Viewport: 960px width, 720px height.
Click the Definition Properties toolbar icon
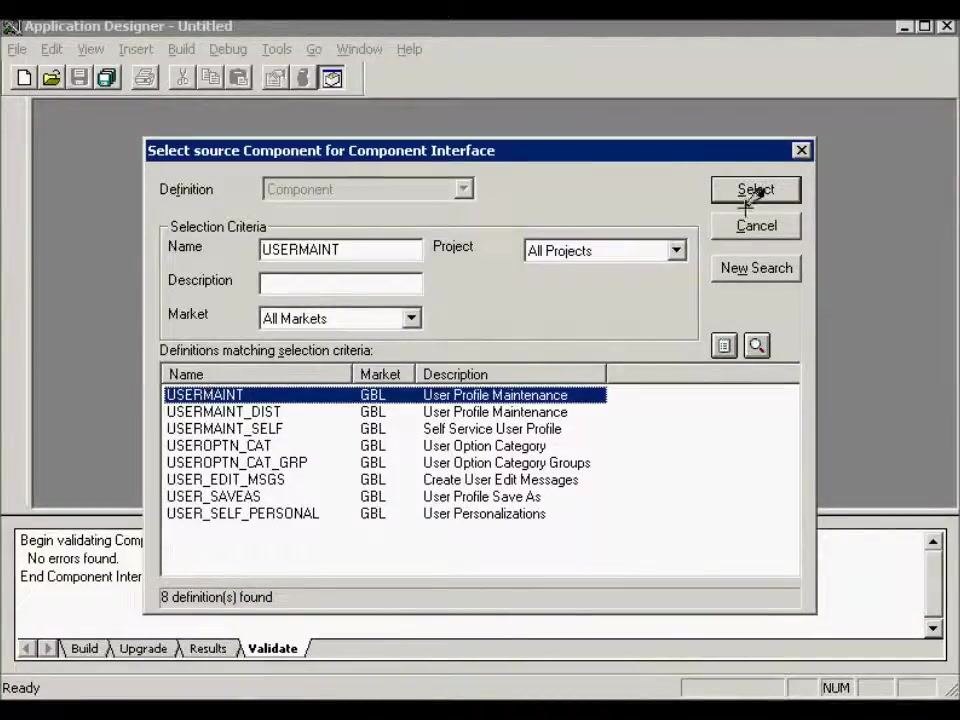pyautogui.click(x=276, y=78)
